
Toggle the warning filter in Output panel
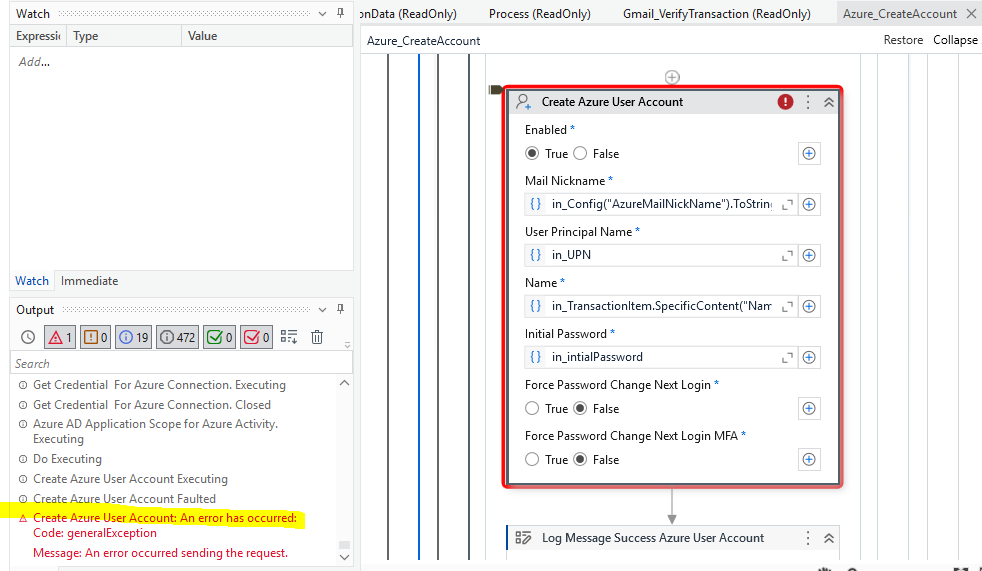pos(96,337)
